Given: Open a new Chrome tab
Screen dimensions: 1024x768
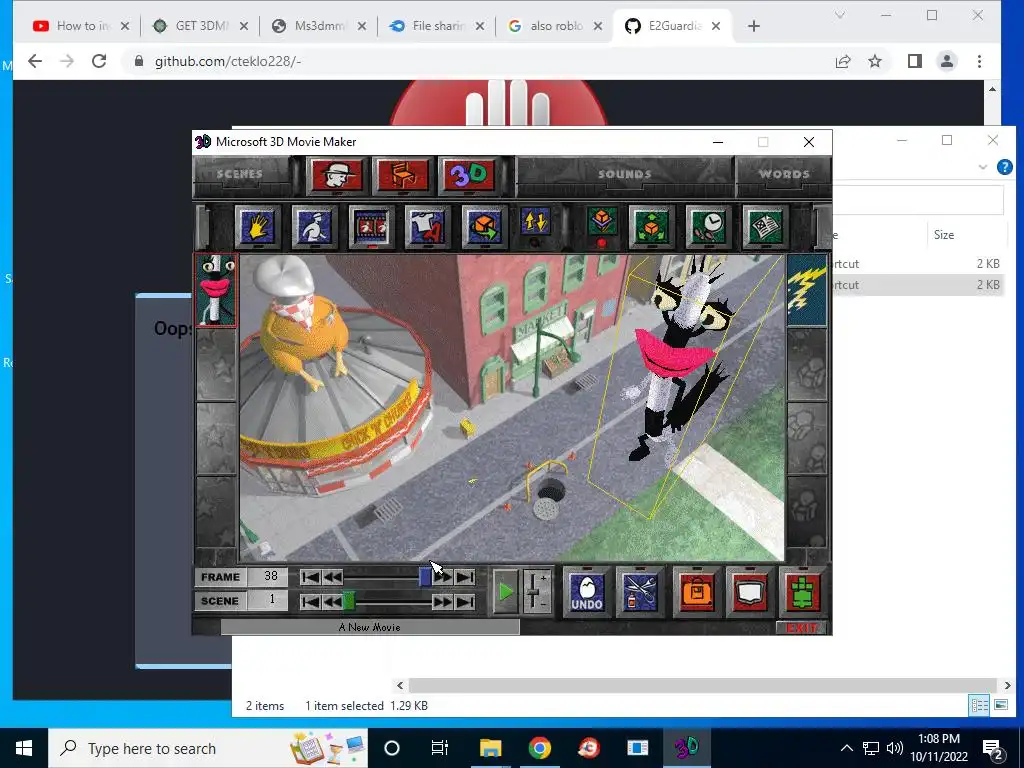Looking at the screenshot, I should [x=754, y=26].
